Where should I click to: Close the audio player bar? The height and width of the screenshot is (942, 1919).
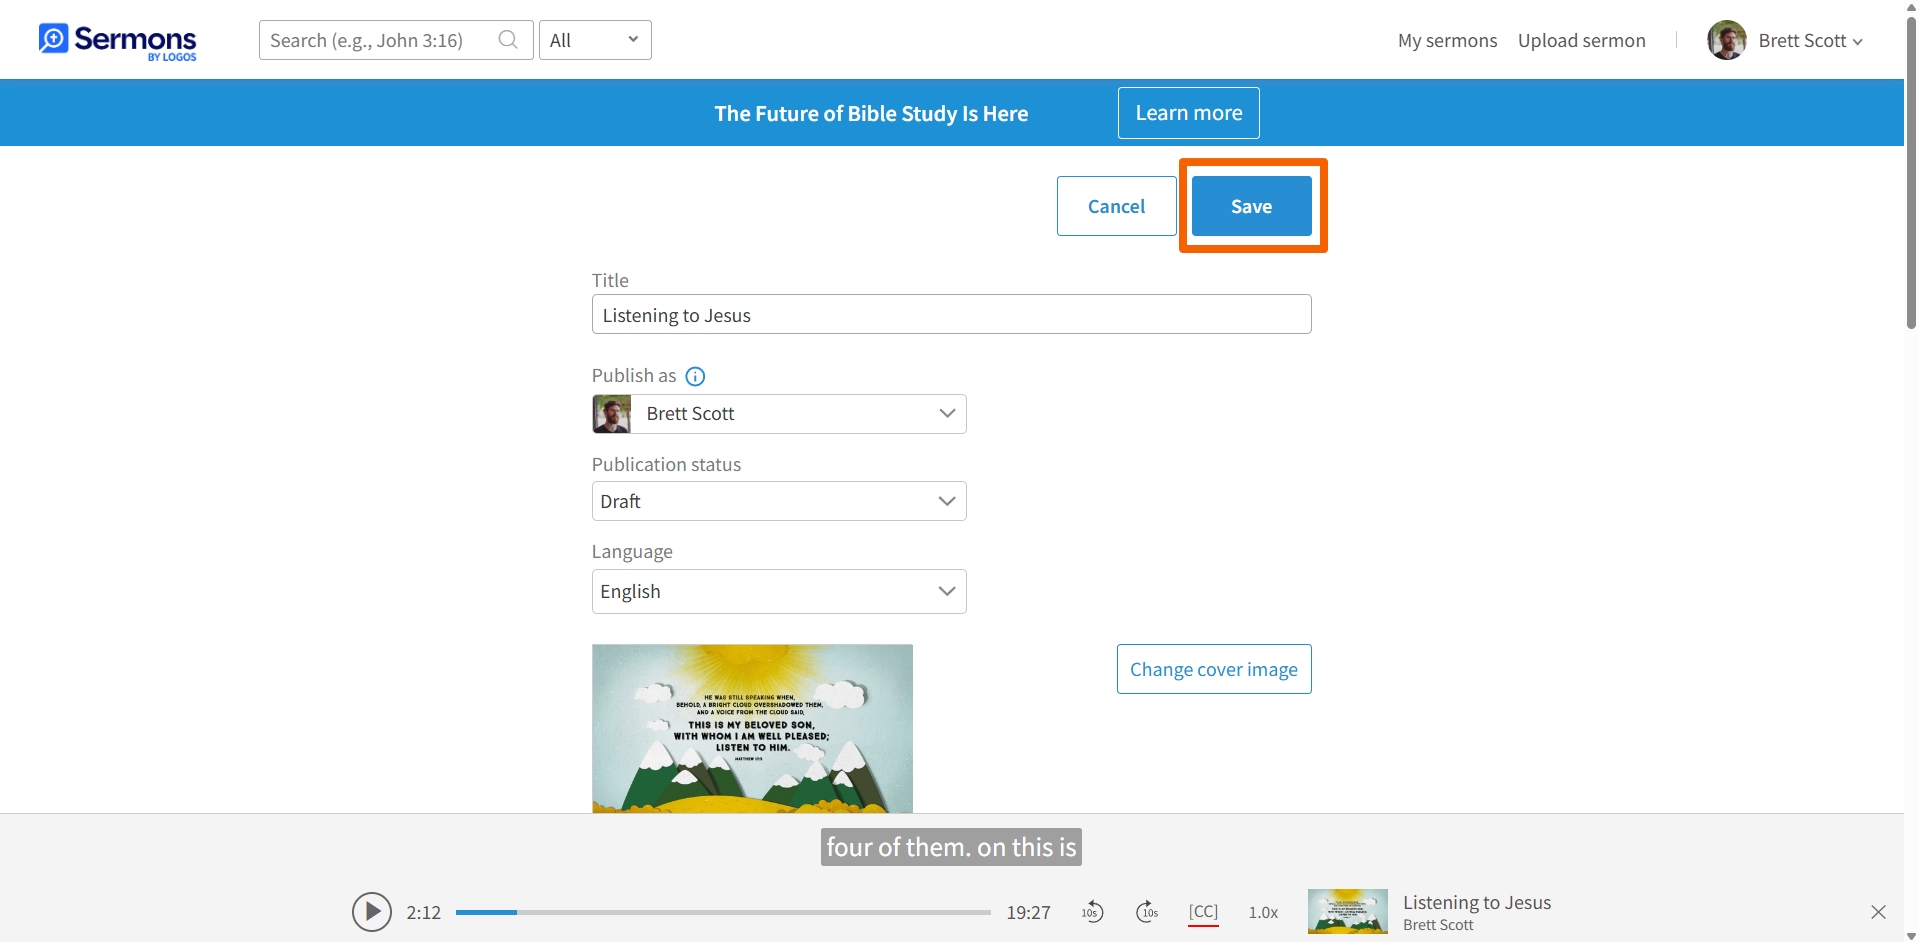click(1878, 912)
